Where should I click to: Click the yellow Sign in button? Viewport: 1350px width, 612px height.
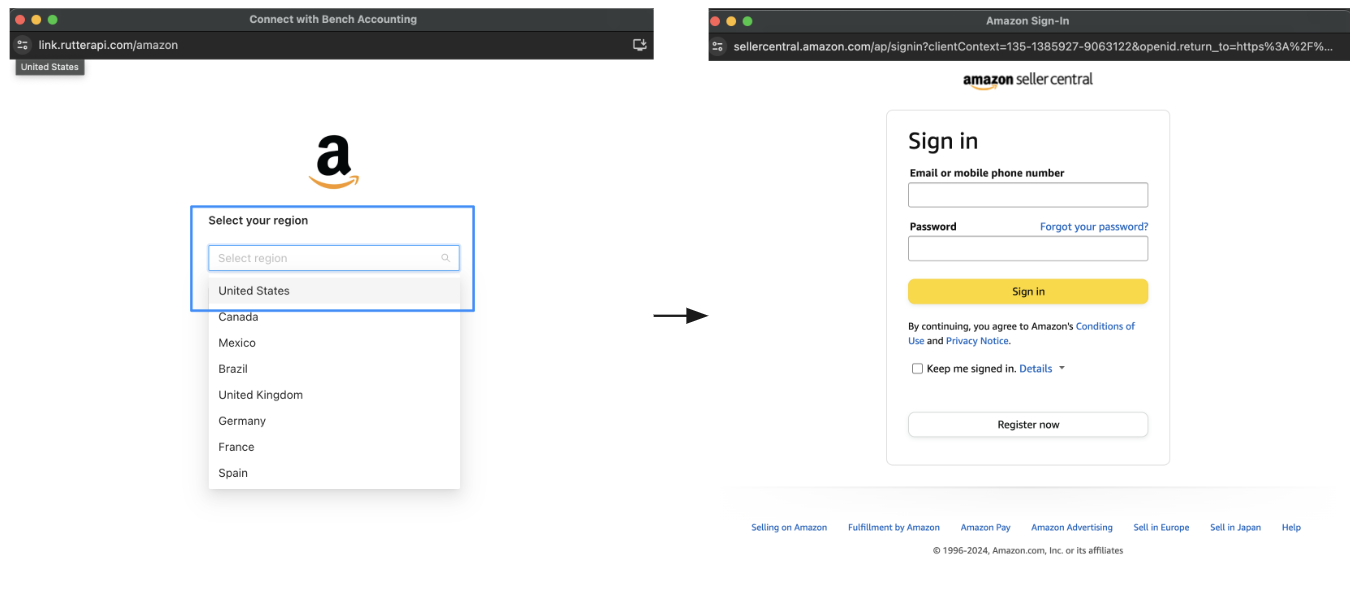[x=1028, y=291]
